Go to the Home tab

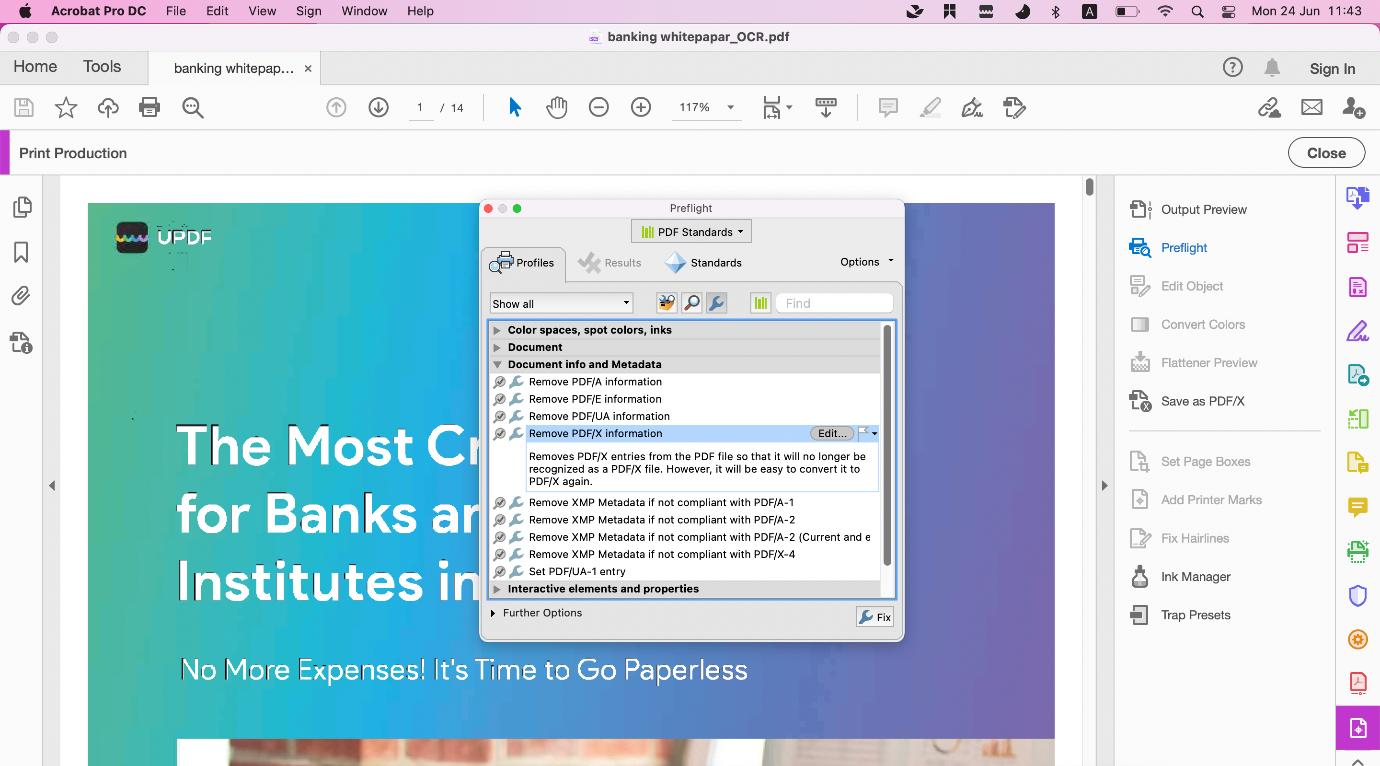coord(35,67)
